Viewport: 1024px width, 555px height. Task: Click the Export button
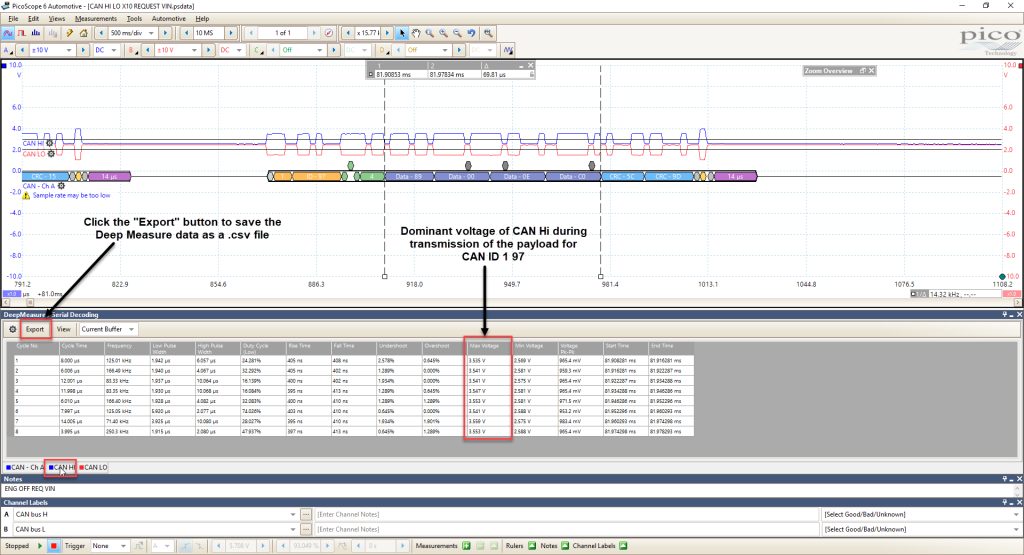(x=35, y=329)
